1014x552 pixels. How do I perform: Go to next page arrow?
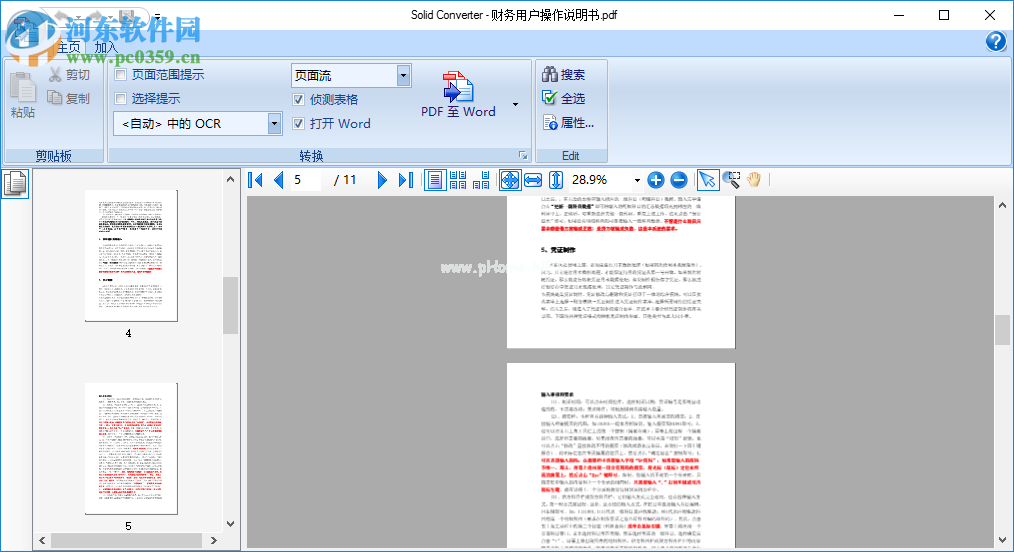pyautogui.click(x=382, y=180)
